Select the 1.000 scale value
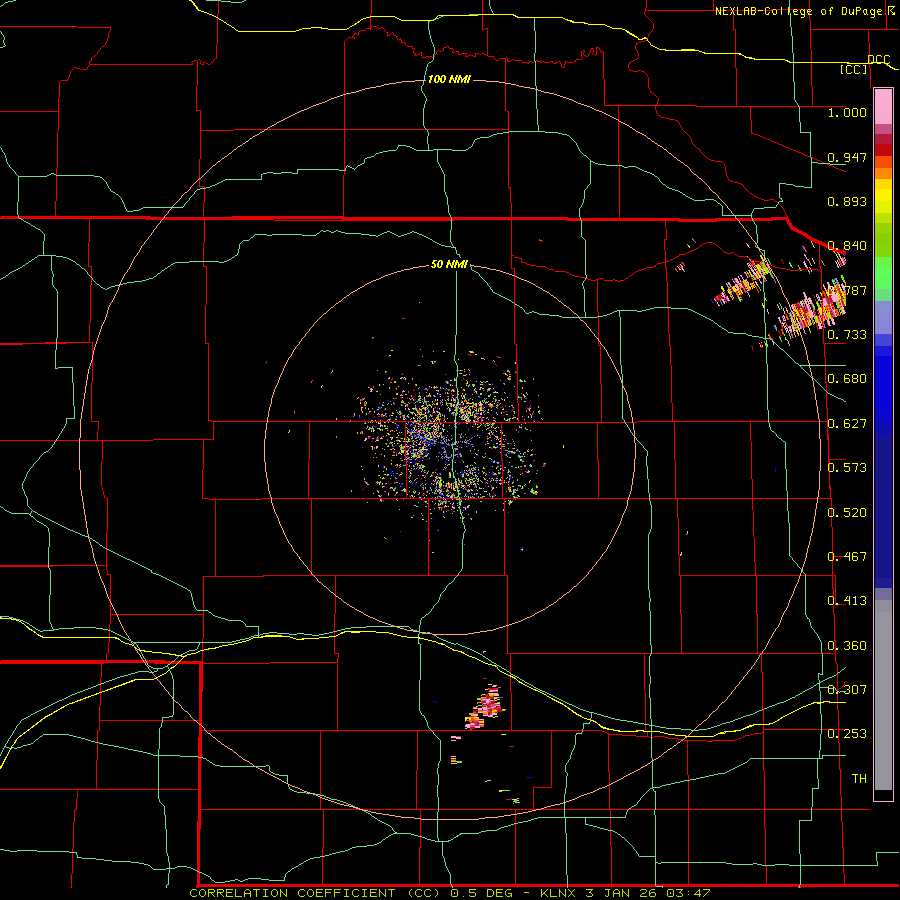The height and width of the screenshot is (900, 900). (x=847, y=112)
